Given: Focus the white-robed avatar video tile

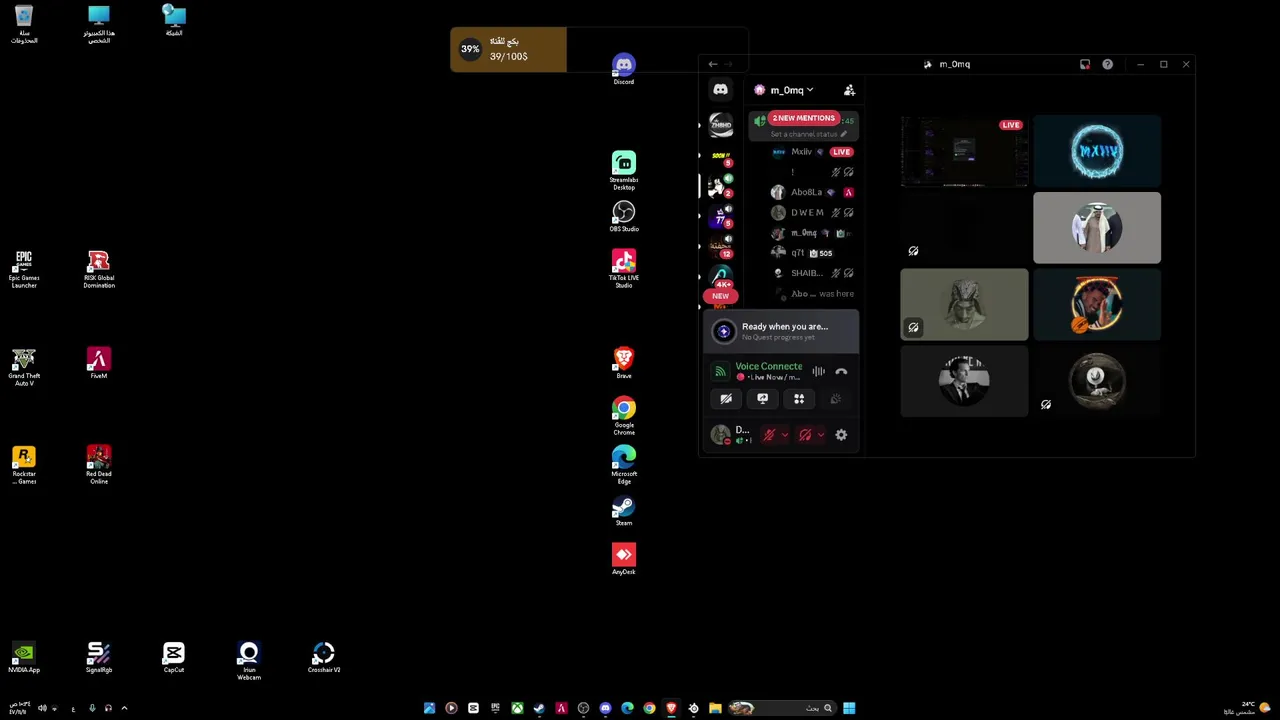Looking at the screenshot, I should tap(1097, 228).
